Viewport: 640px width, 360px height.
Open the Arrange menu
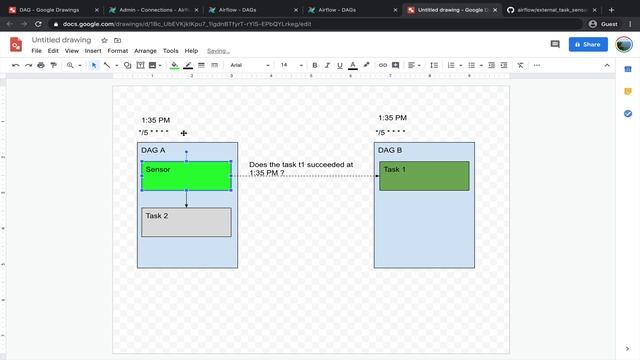pyautogui.click(x=145, y=51)
